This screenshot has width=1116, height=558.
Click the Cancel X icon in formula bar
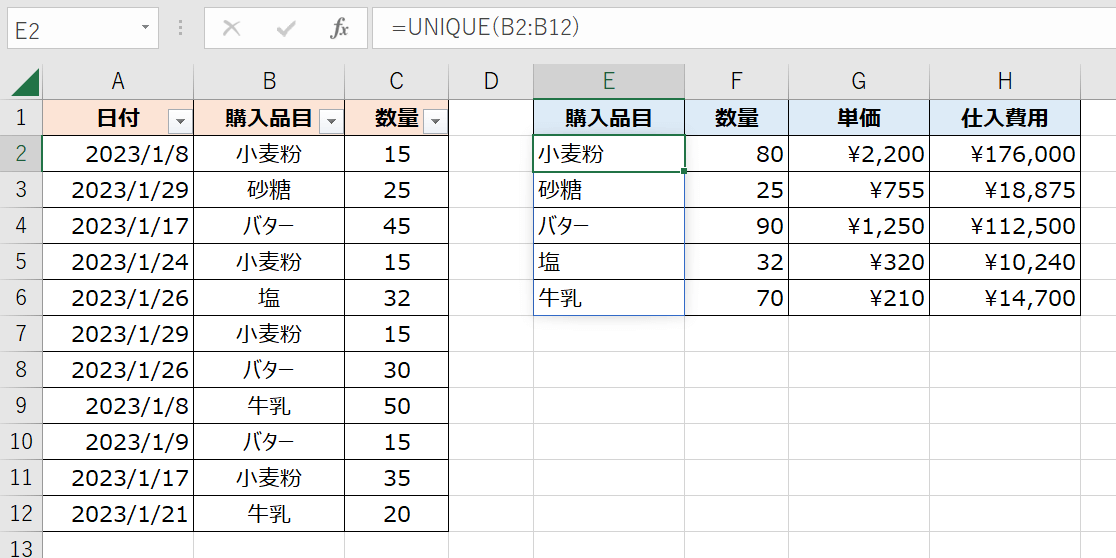click(231, 28)
